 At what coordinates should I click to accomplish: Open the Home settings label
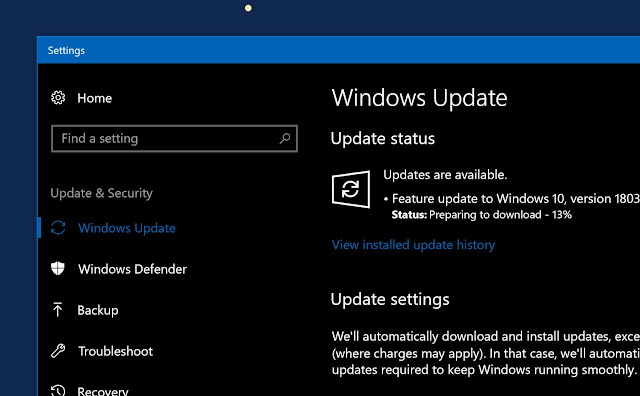94,98
